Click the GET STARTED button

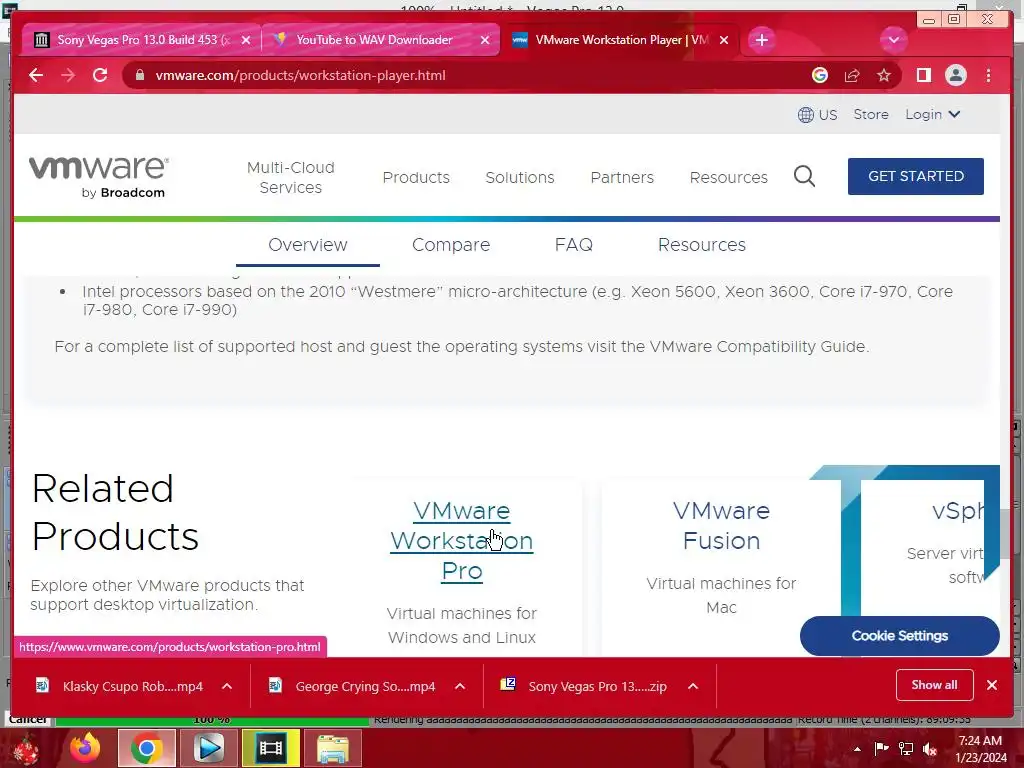click(916, 176)
